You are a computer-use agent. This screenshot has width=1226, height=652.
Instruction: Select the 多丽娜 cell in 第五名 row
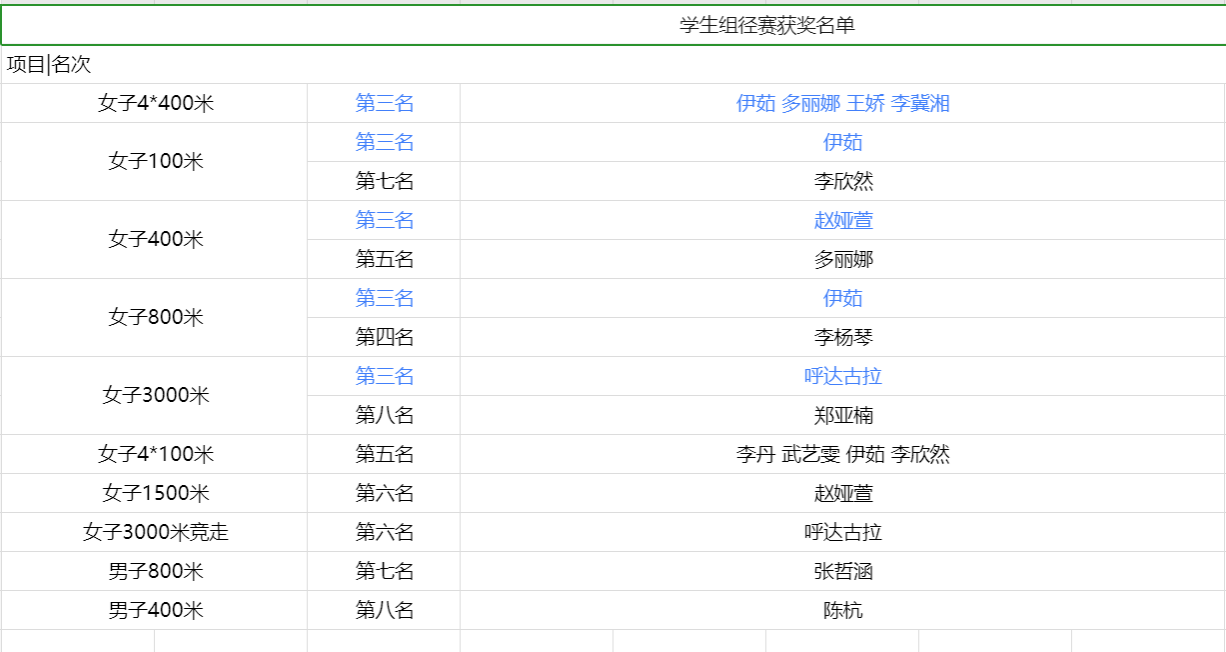tap(842, 259)
